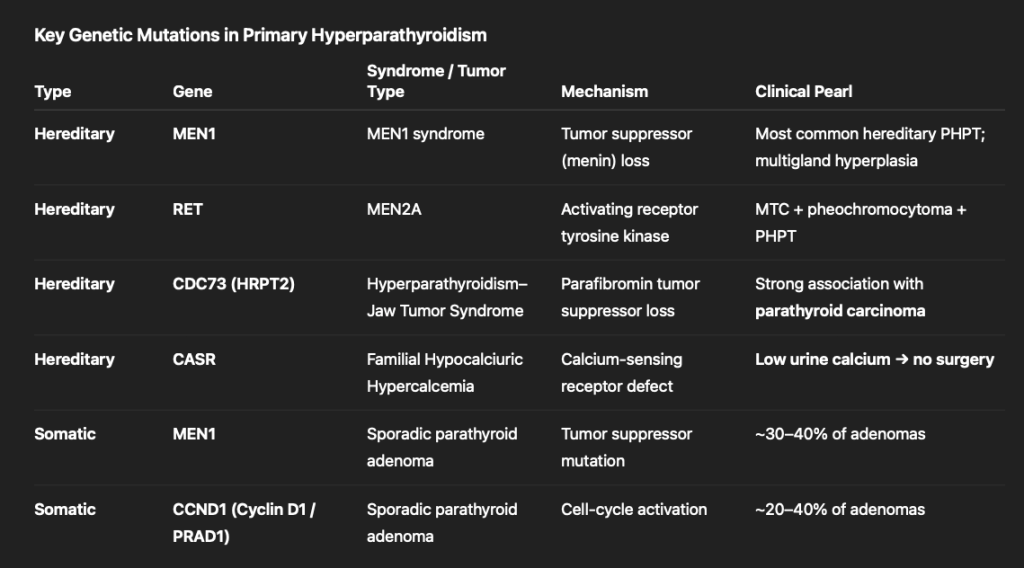
Task: Click the Type column header
Action: (52, 91)
